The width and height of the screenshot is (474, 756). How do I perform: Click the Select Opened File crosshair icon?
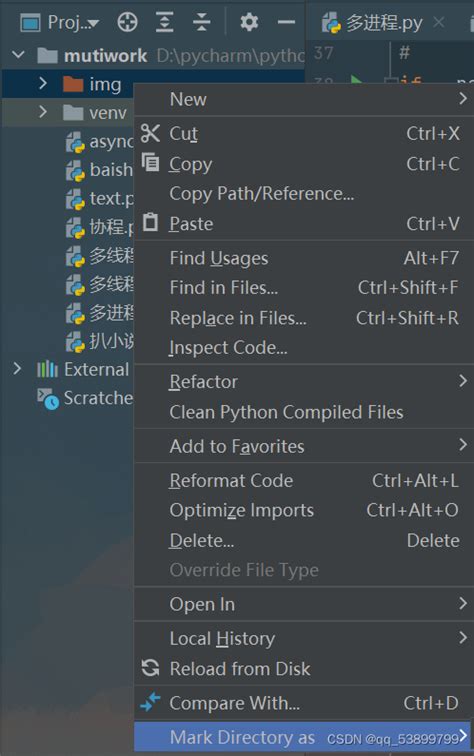point(127,22)
